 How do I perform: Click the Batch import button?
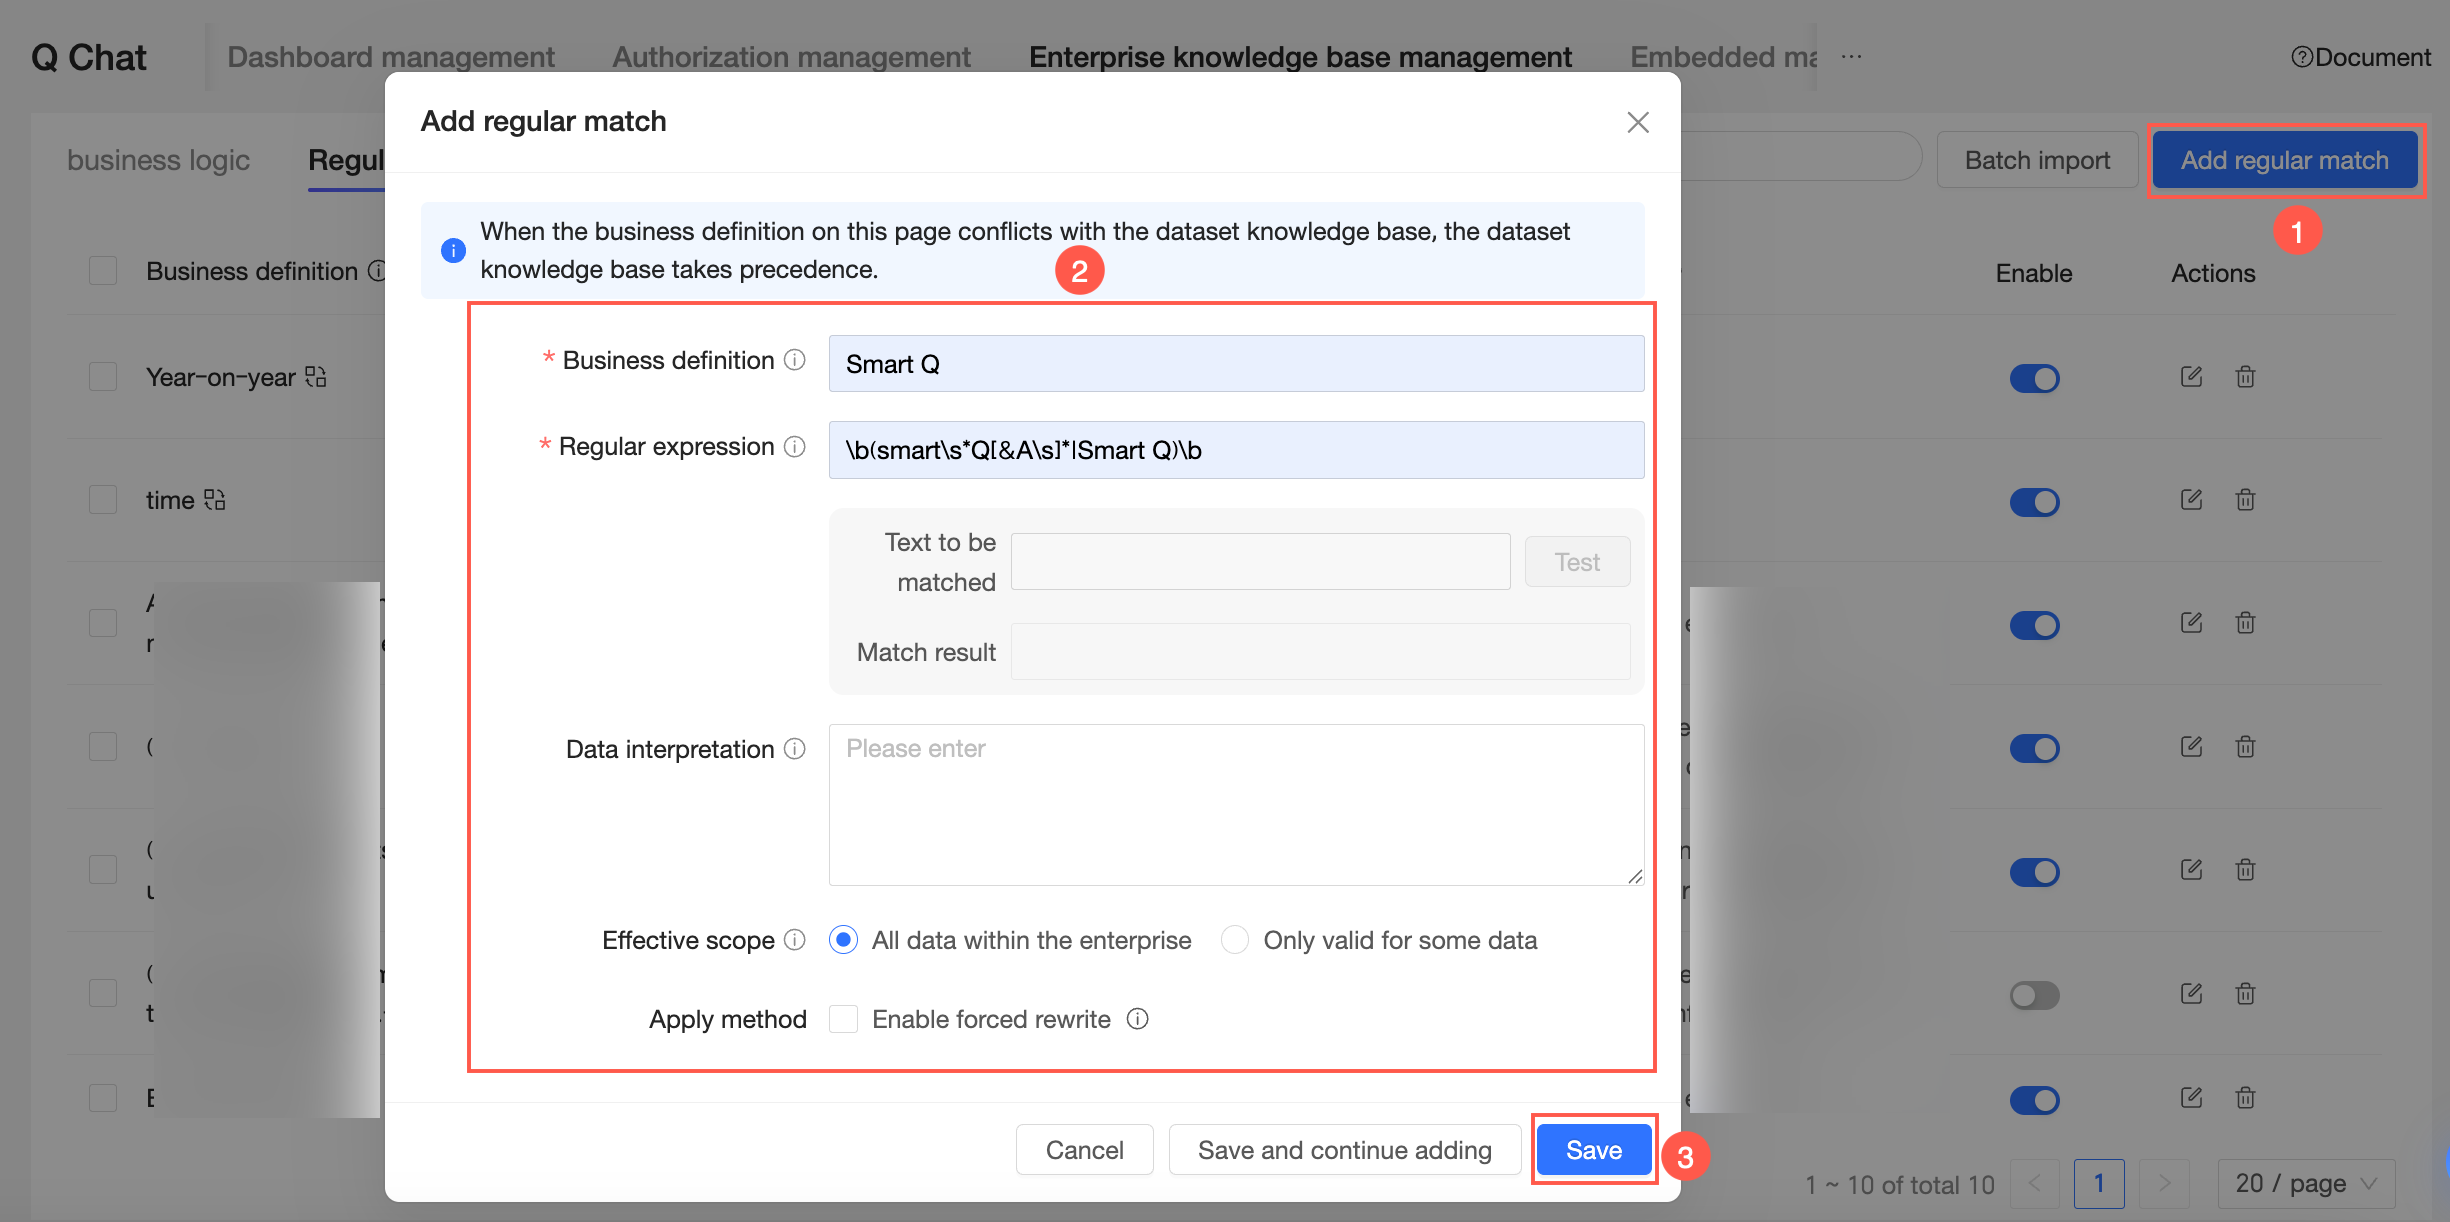(2037, 160)
